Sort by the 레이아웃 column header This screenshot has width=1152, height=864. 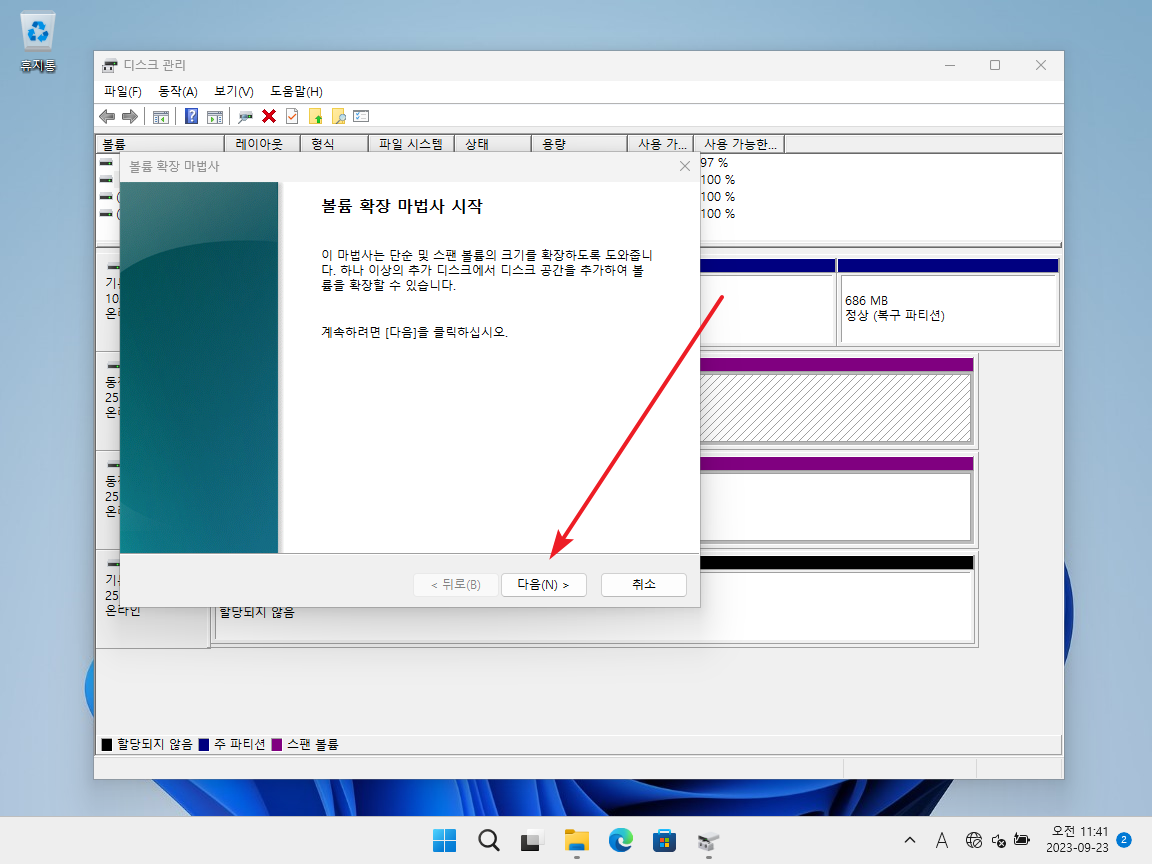[262, 144]
